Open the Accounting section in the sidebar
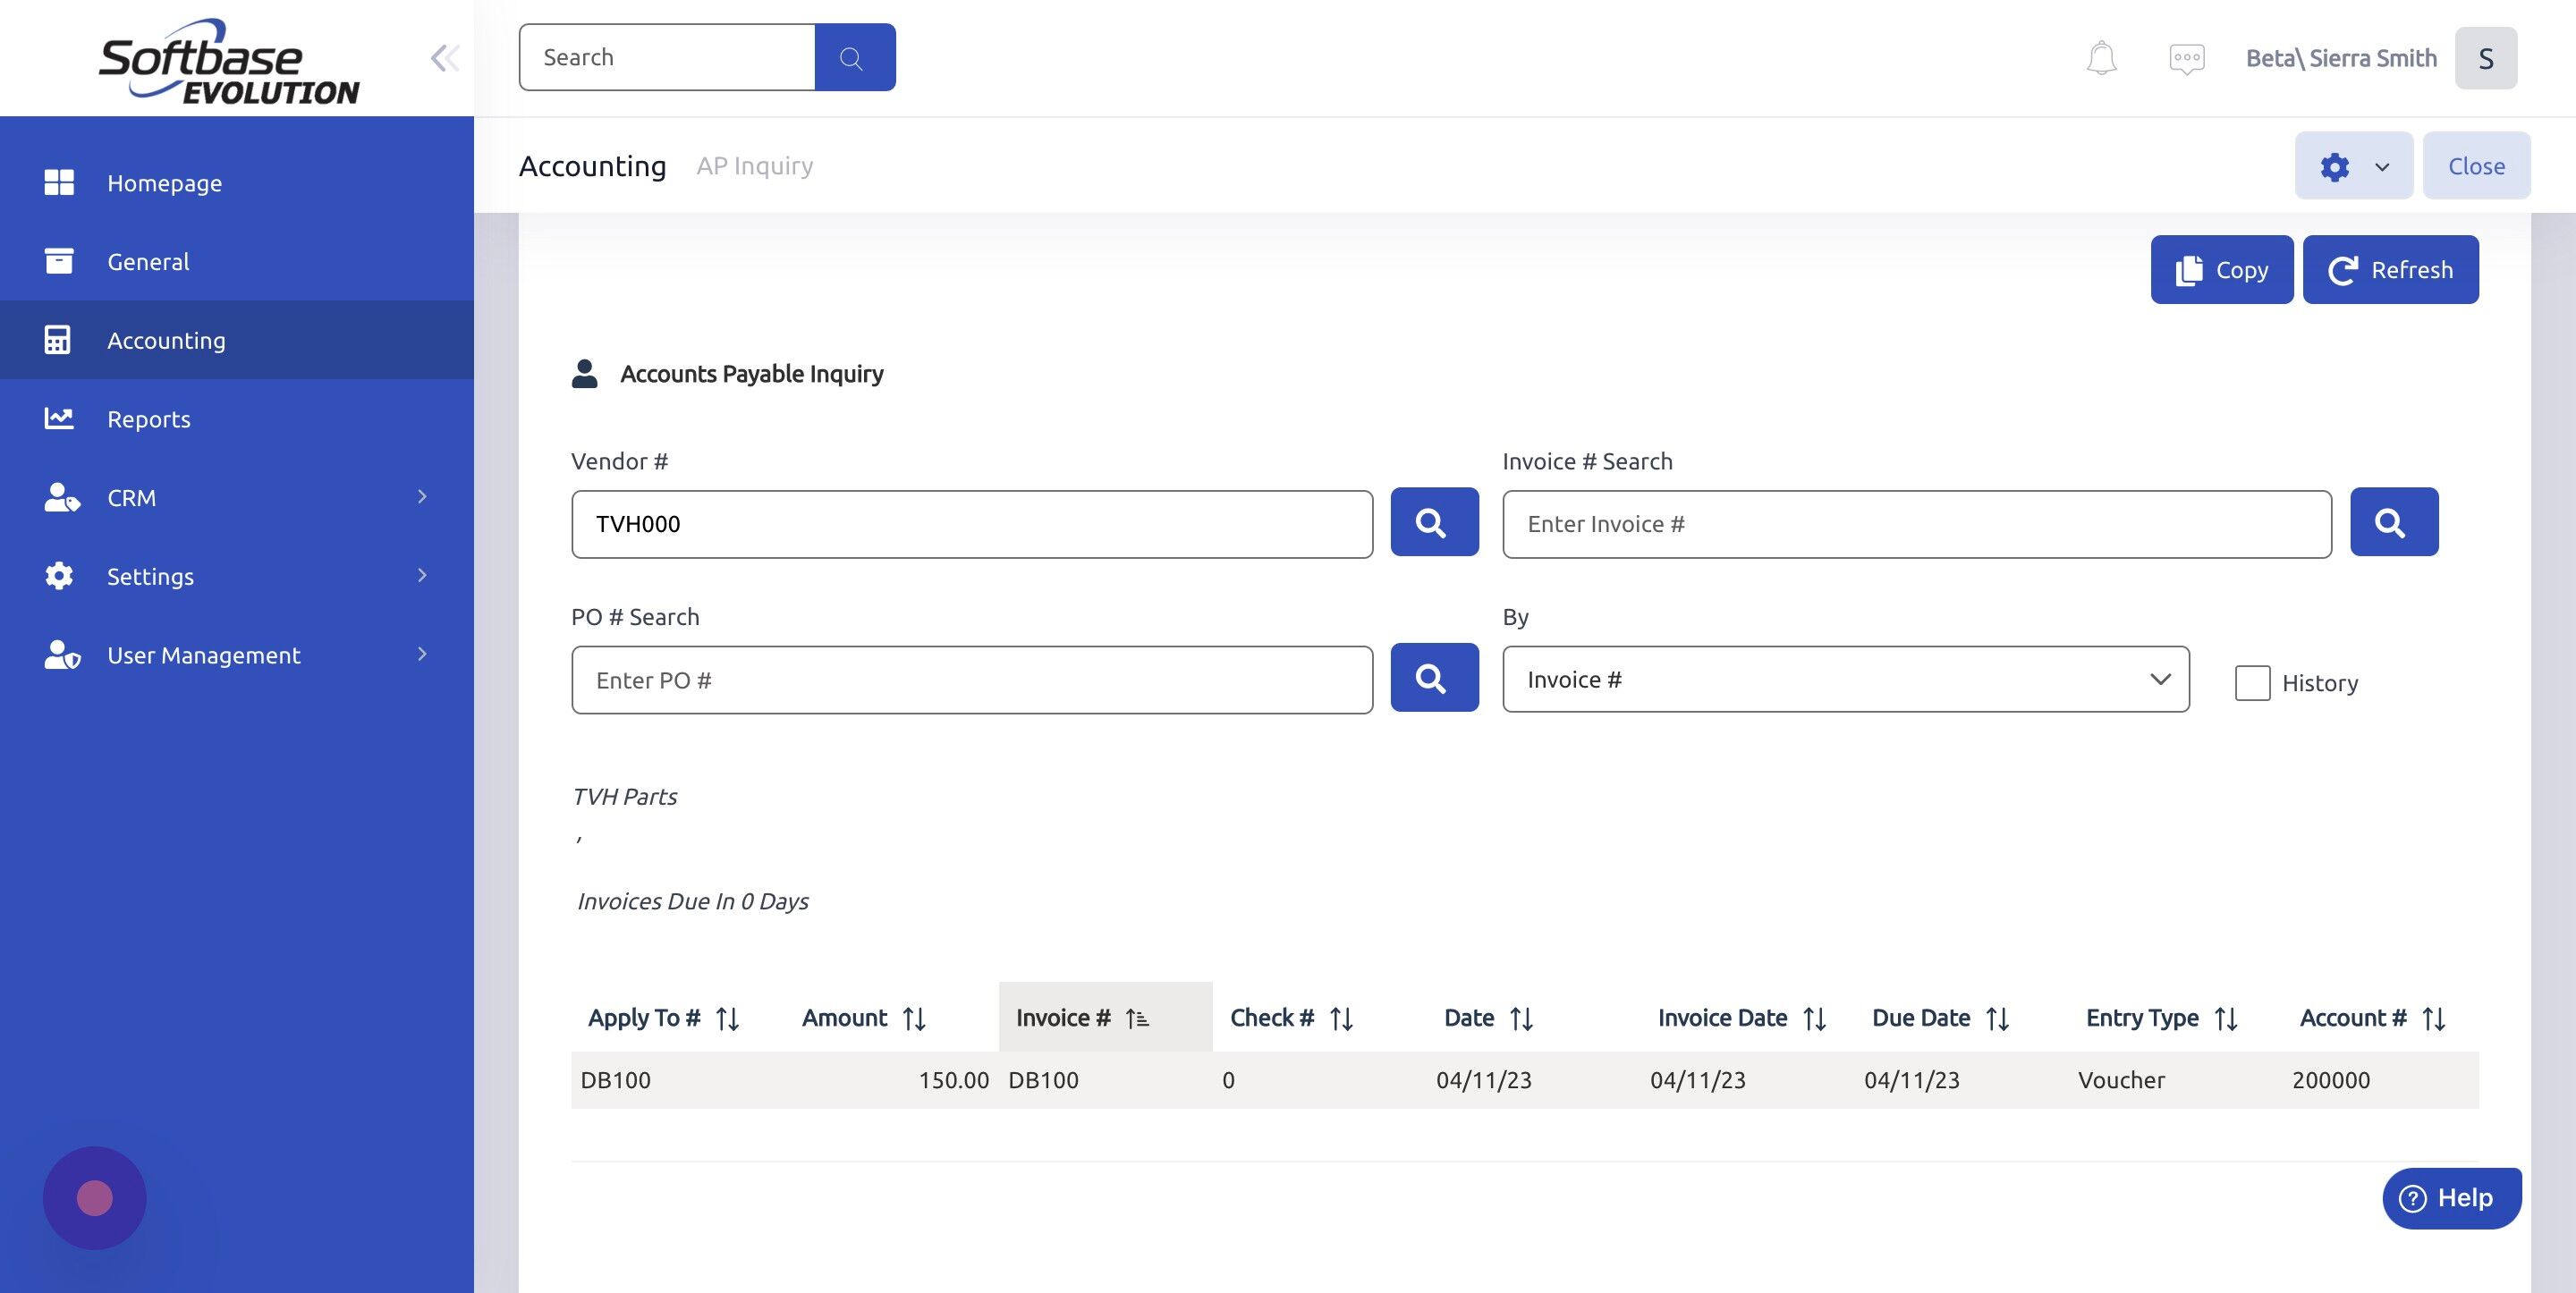2576x1293 pixels. [x=166, y=339]
